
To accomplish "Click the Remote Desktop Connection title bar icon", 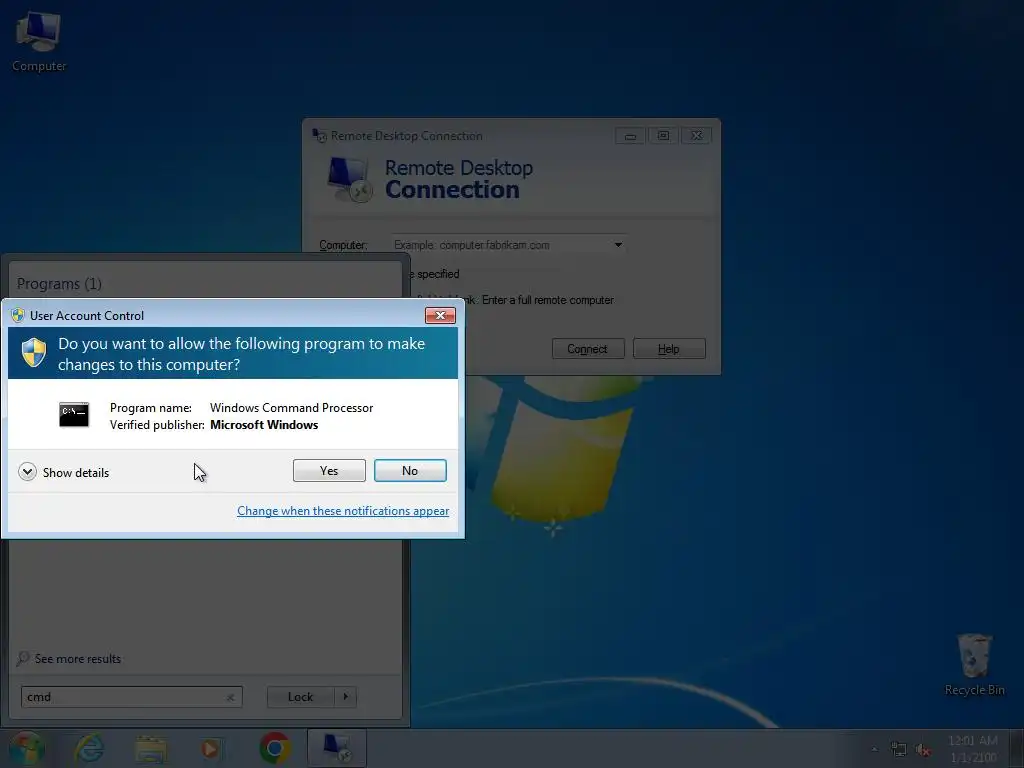I will (319, 136).
